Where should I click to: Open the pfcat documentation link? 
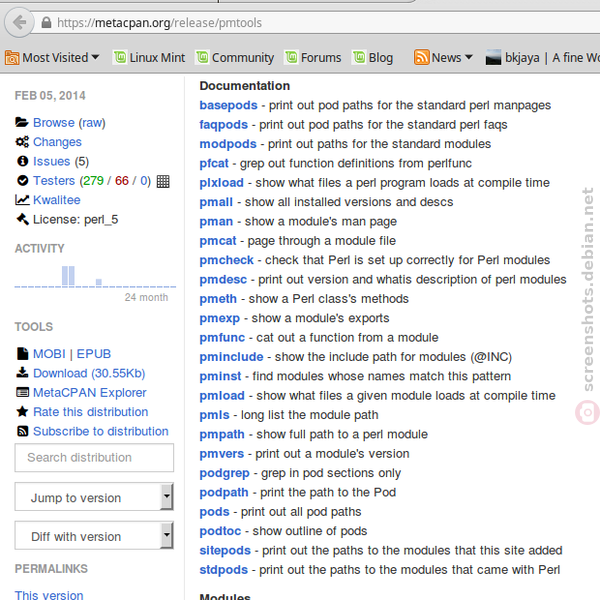click(x=214, y=163)
